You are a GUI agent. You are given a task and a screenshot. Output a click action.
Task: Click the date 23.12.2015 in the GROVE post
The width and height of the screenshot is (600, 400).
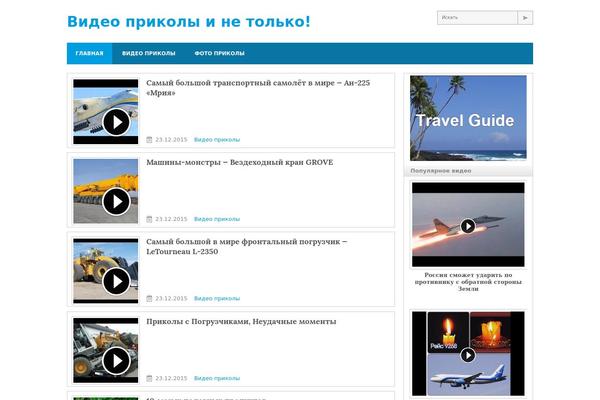coord(171,219)
